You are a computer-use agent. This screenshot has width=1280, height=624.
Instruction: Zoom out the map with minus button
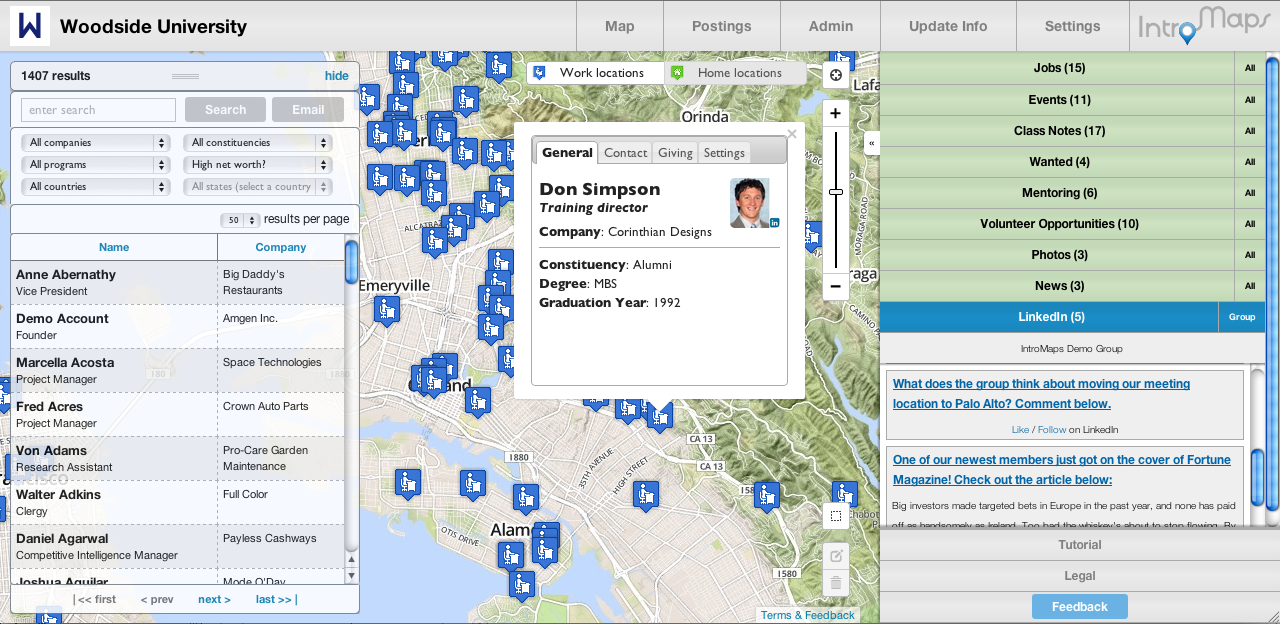836,287
